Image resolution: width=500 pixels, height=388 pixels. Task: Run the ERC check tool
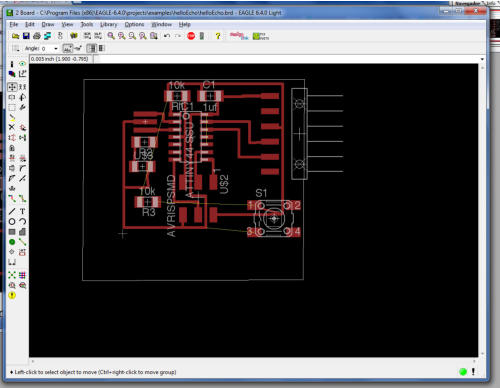point(12,285)
